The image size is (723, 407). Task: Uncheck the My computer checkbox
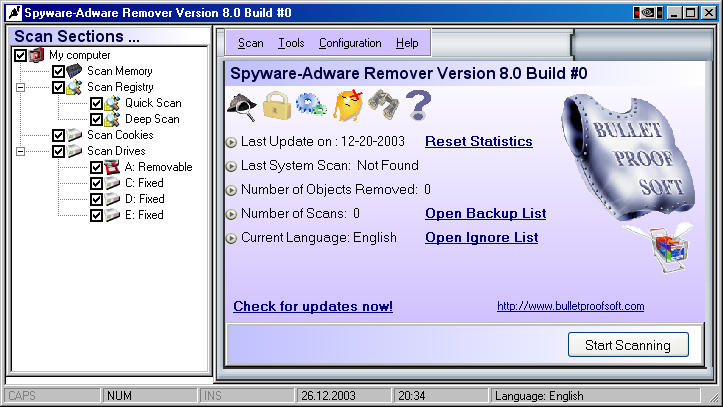[20, 55]
